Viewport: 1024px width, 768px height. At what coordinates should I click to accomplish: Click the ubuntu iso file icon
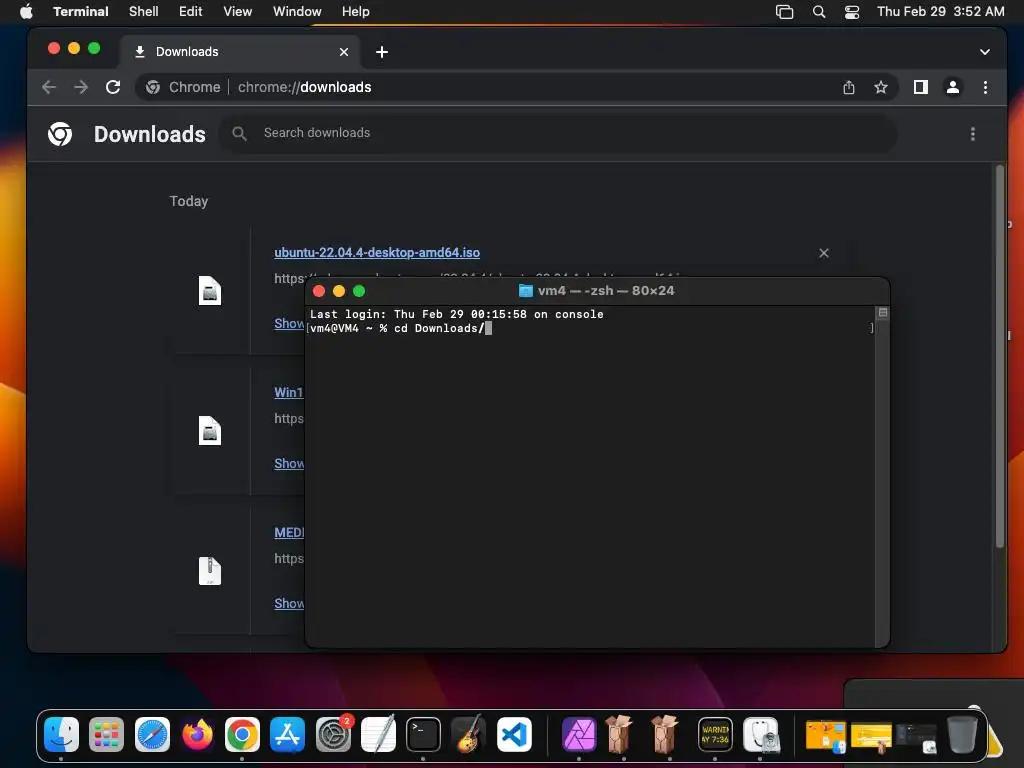tap(210, 291)
